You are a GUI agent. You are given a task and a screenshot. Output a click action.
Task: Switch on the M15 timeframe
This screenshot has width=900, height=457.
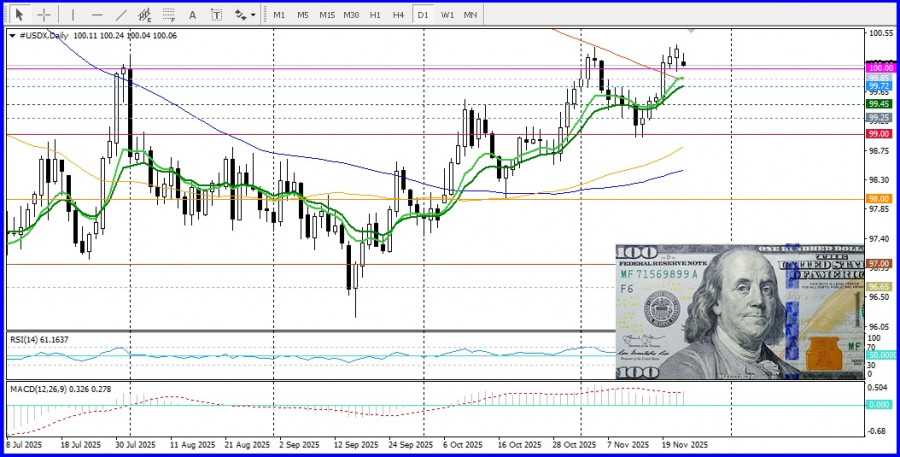(327, 15)
